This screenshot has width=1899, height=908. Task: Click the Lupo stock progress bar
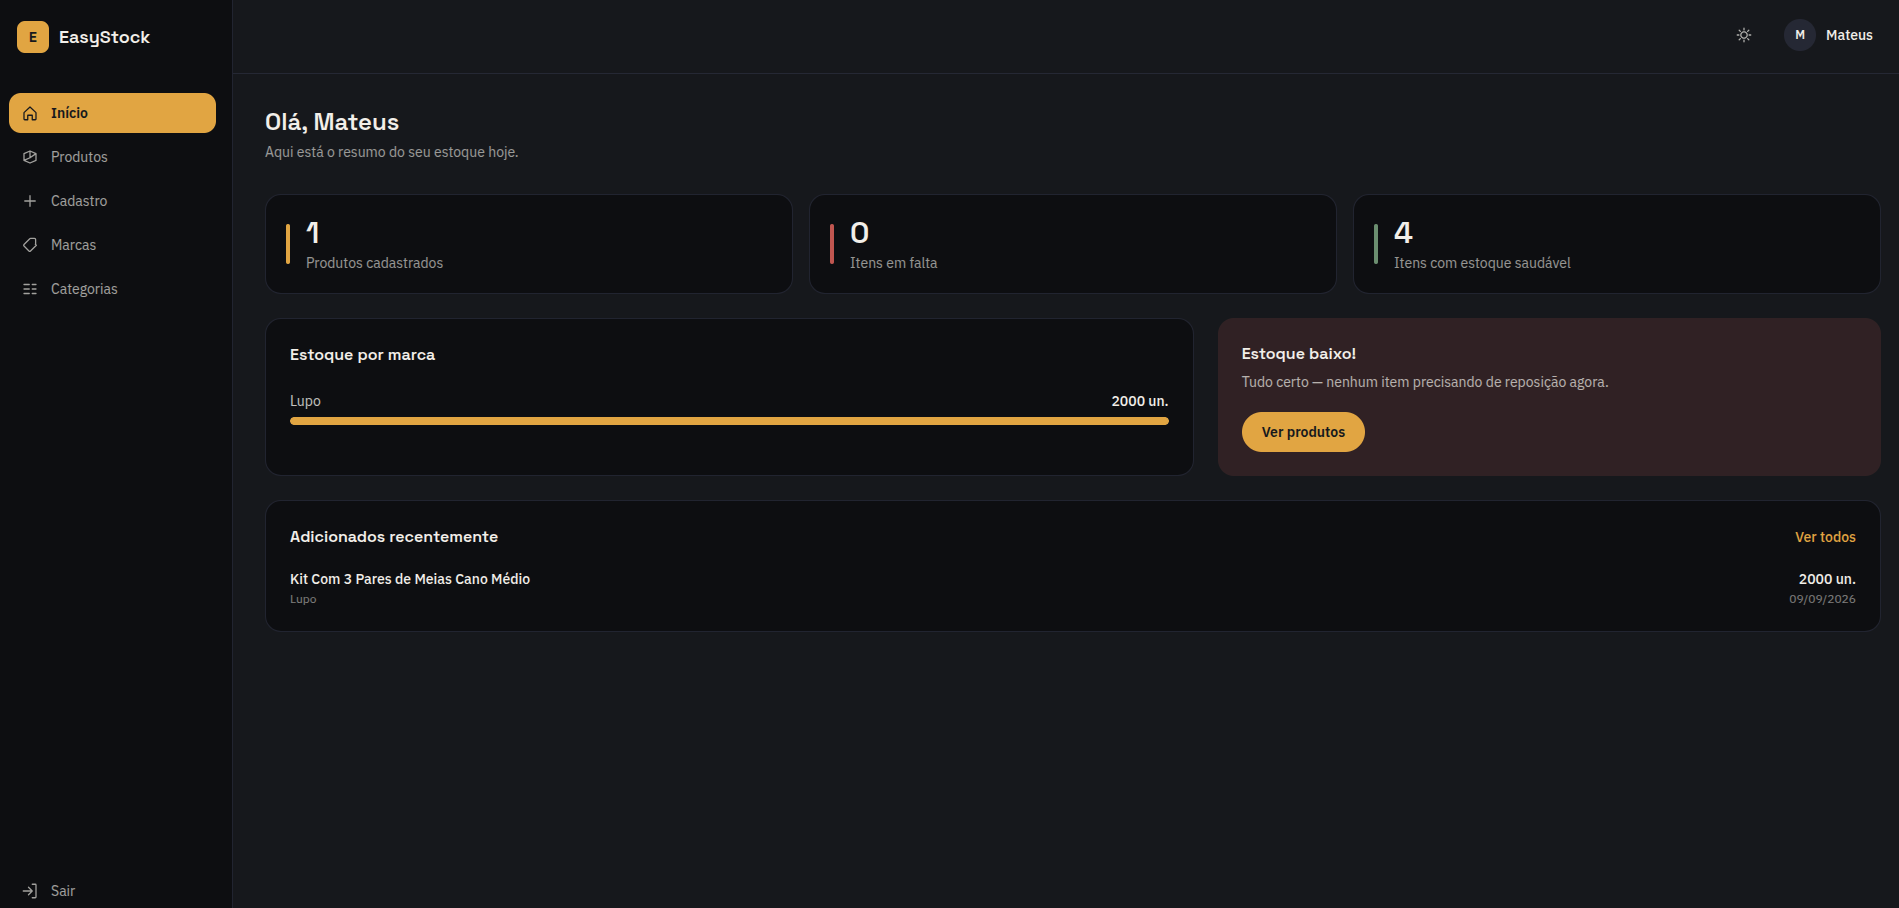click(729, 421)
